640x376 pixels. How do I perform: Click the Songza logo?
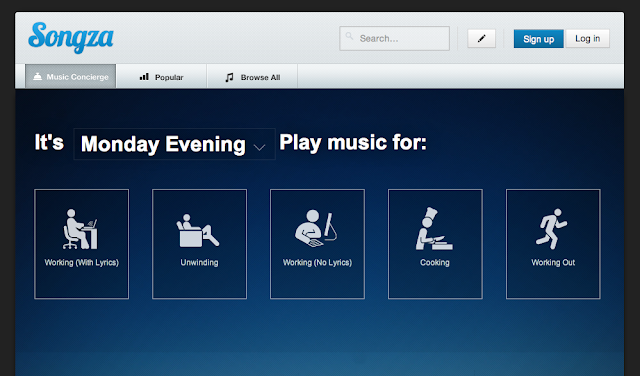click(x=71, y=38)
